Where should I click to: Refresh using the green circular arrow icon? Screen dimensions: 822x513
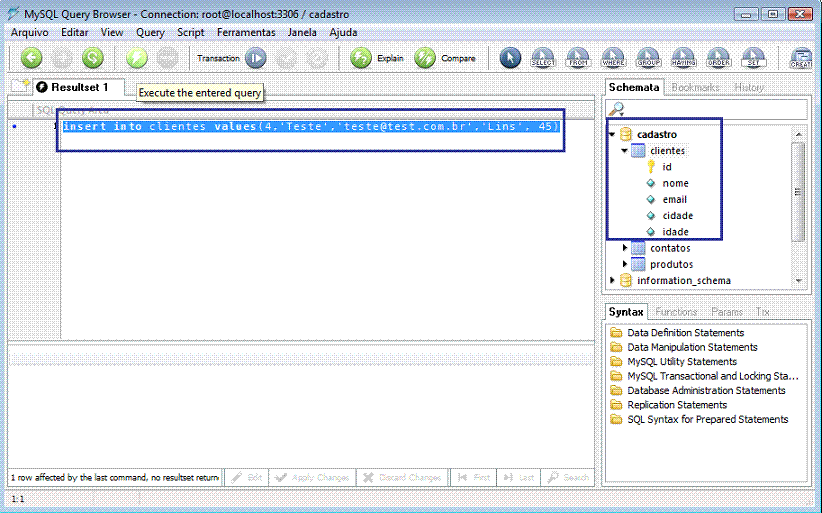(93, 58)
